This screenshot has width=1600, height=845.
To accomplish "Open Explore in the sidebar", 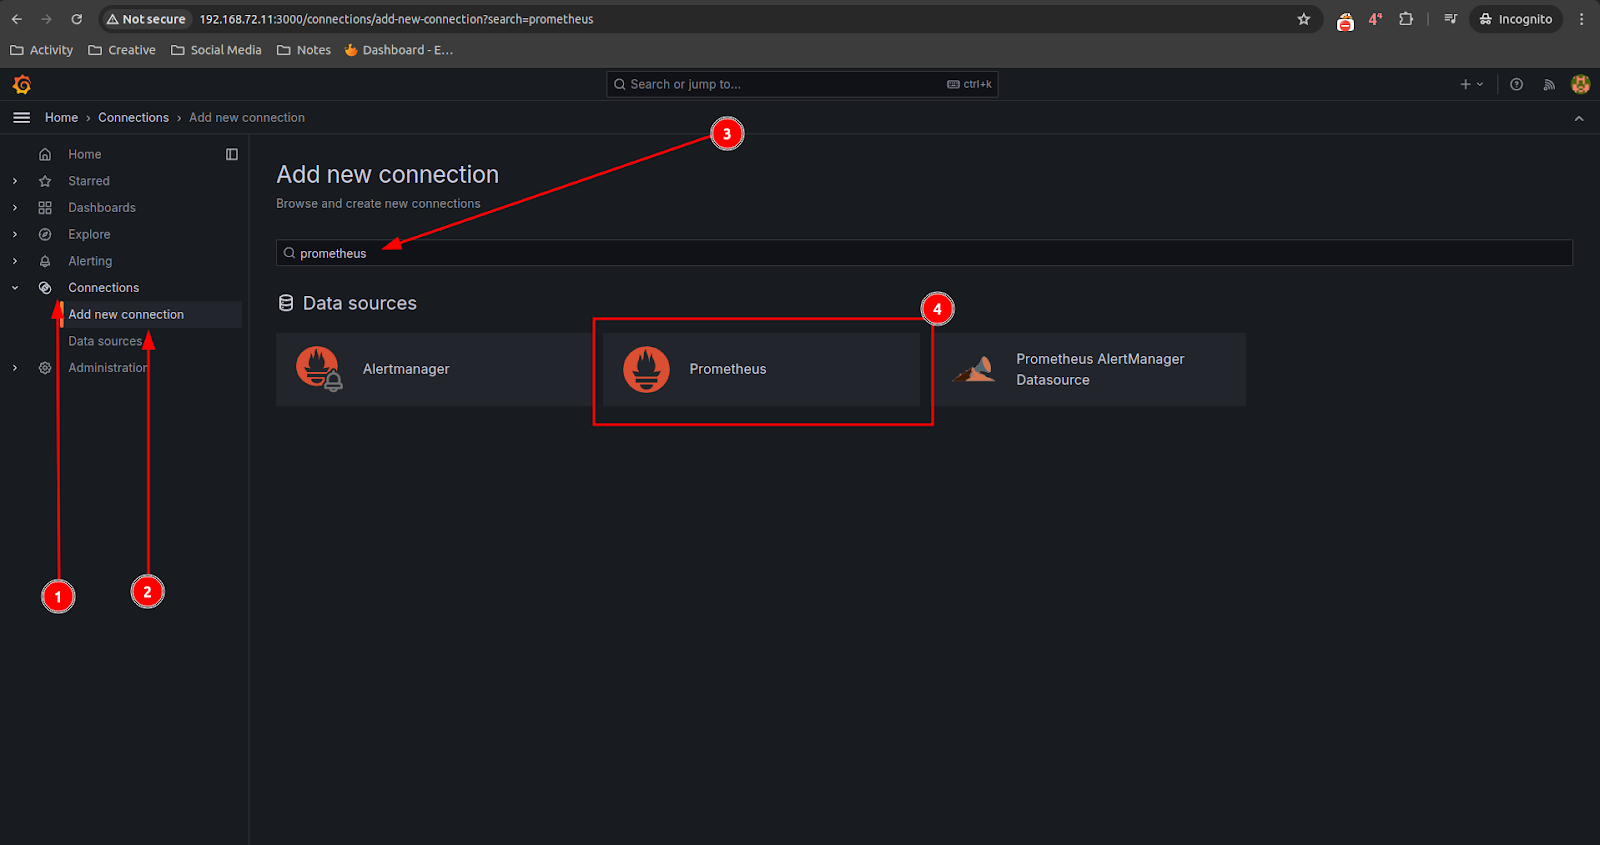I will (89, 235).
